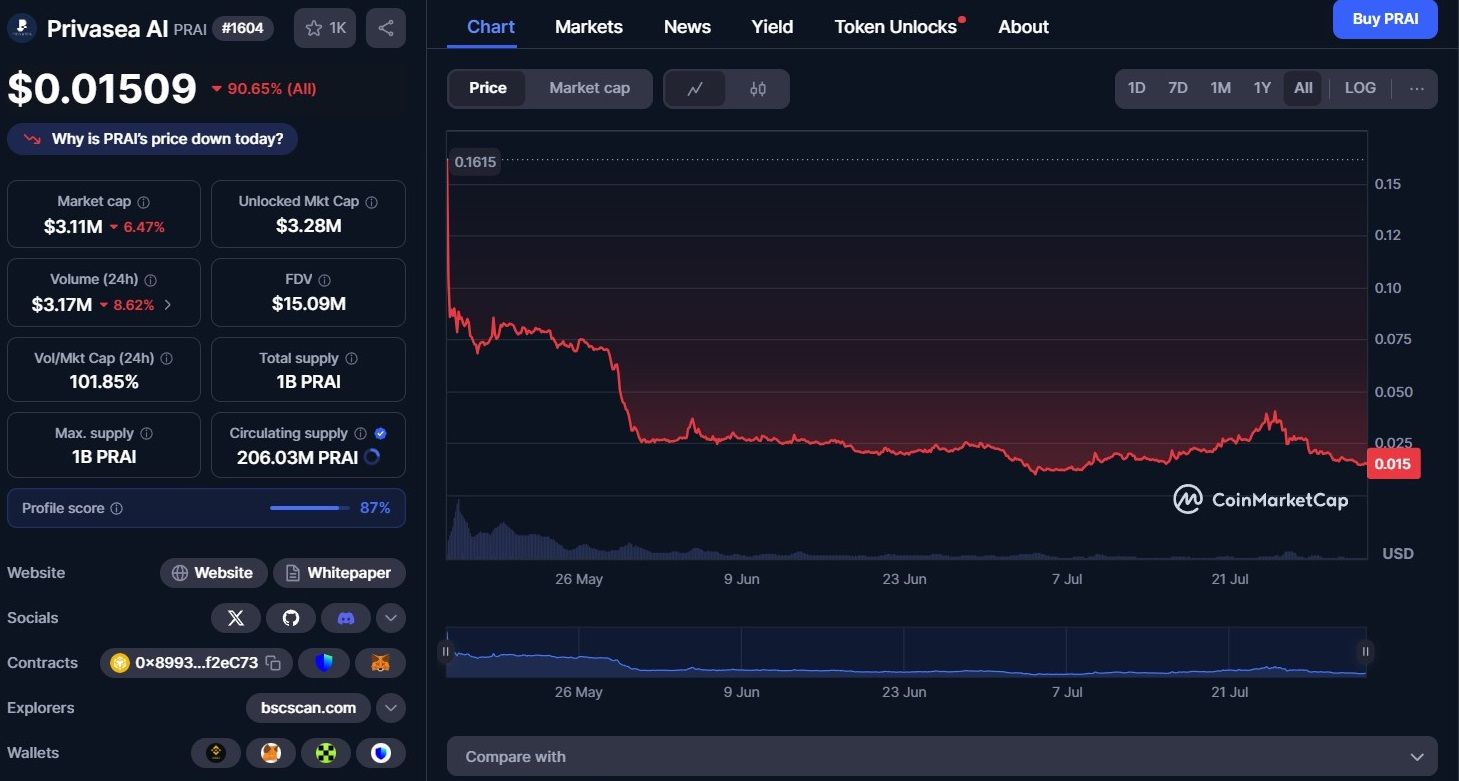
Task: Show FDV info icon
Action: click(x=324, y=280)
